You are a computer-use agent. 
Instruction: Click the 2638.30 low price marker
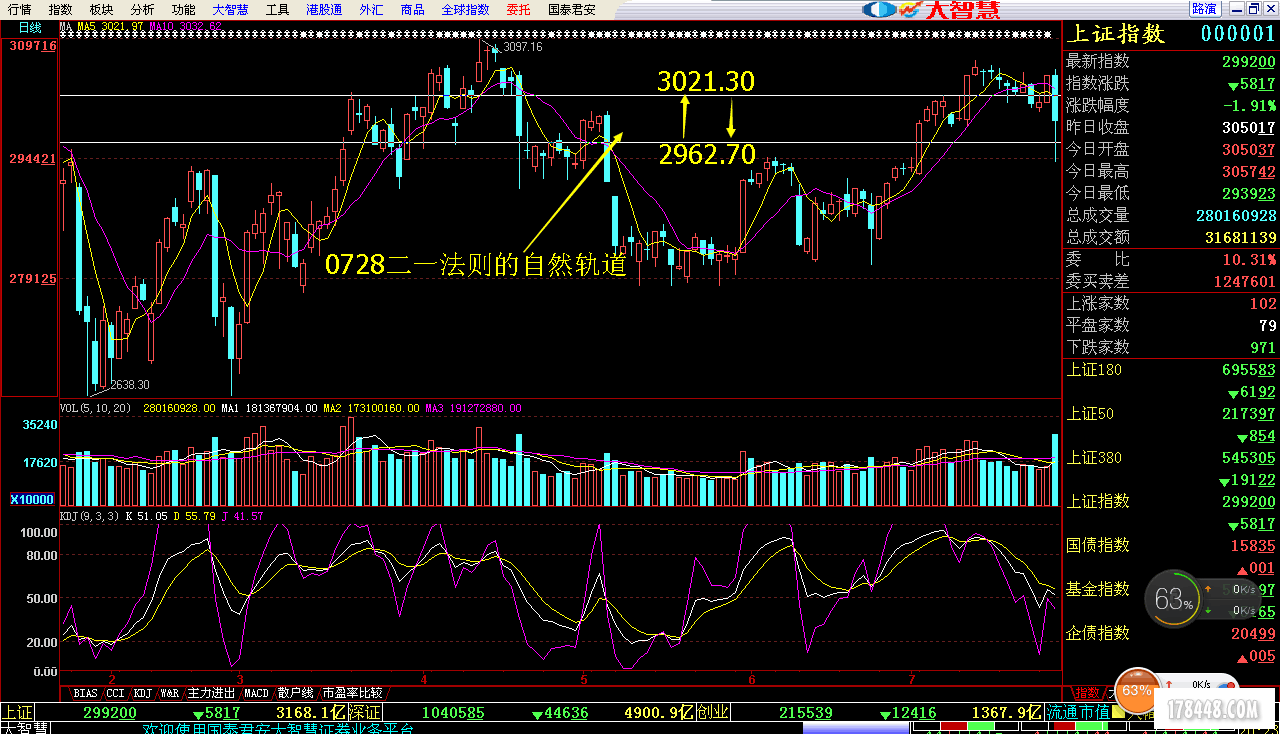click(129, 384)
